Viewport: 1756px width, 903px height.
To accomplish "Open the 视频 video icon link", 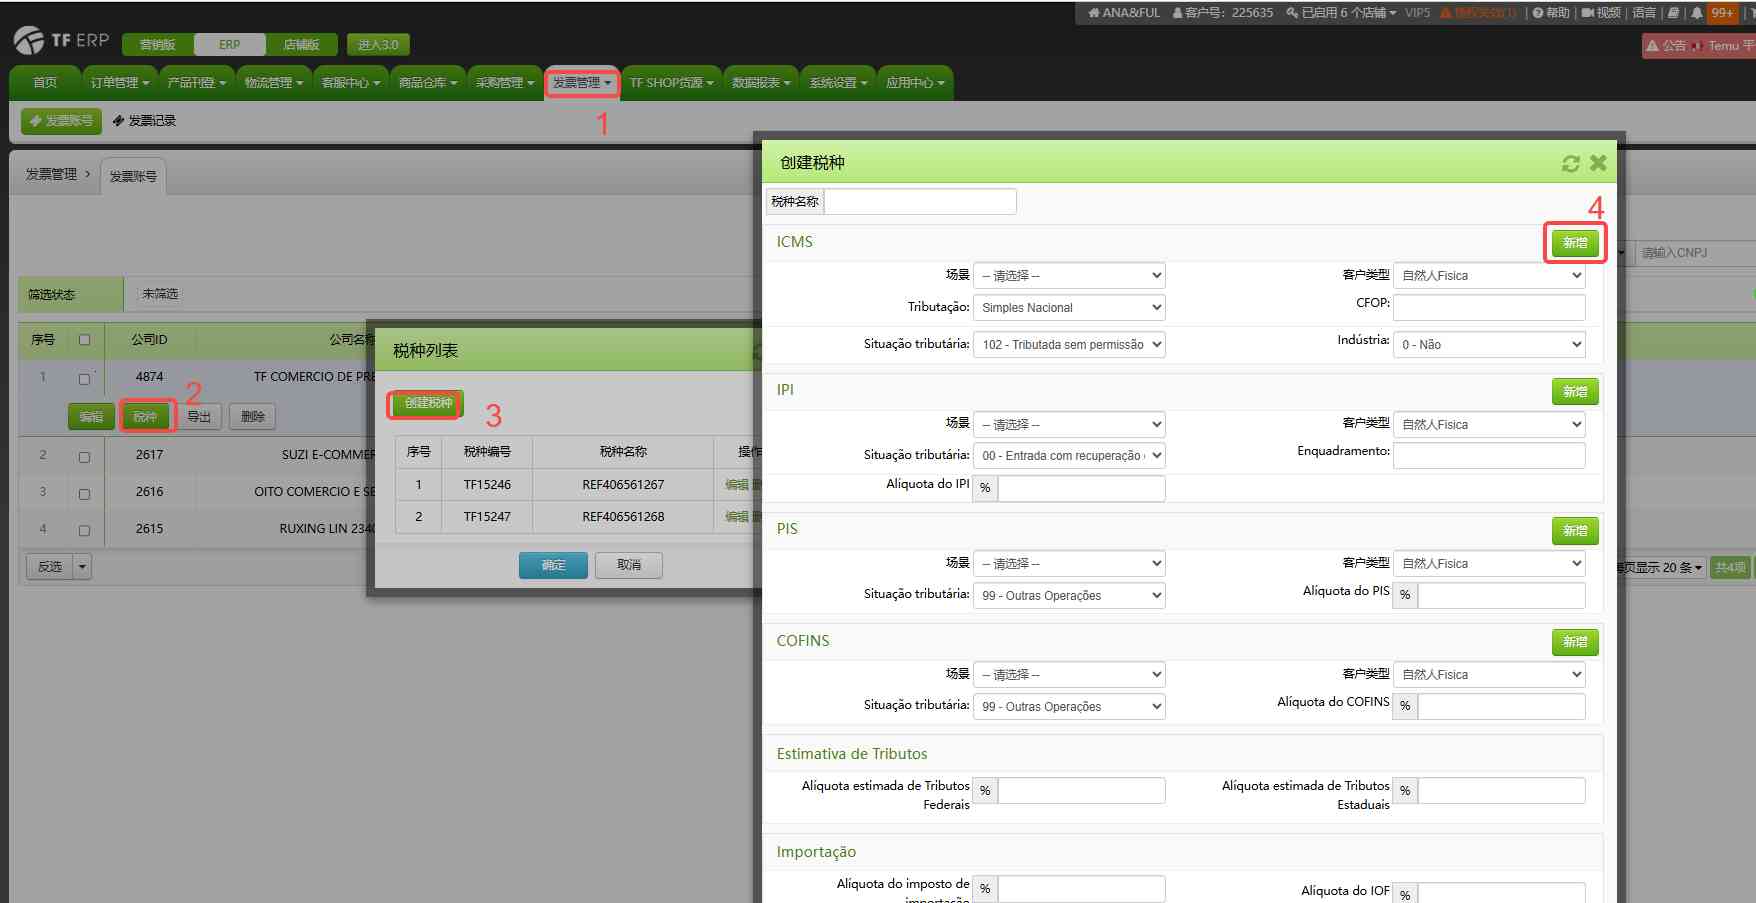I will 1601,13.
